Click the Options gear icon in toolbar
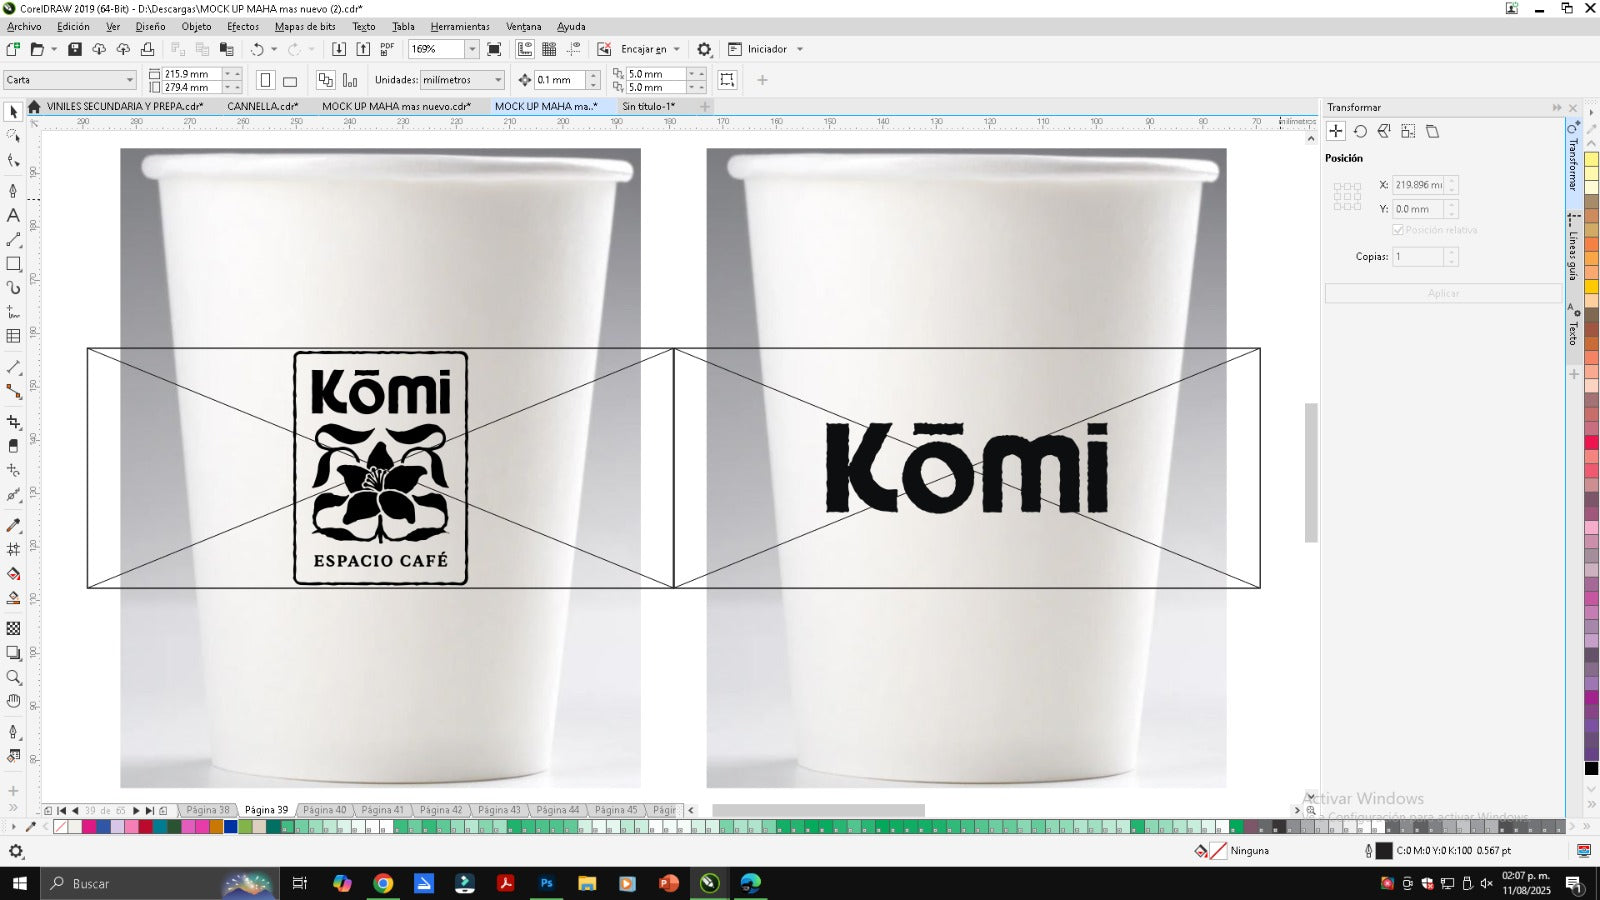 click(x=704, y=49)
